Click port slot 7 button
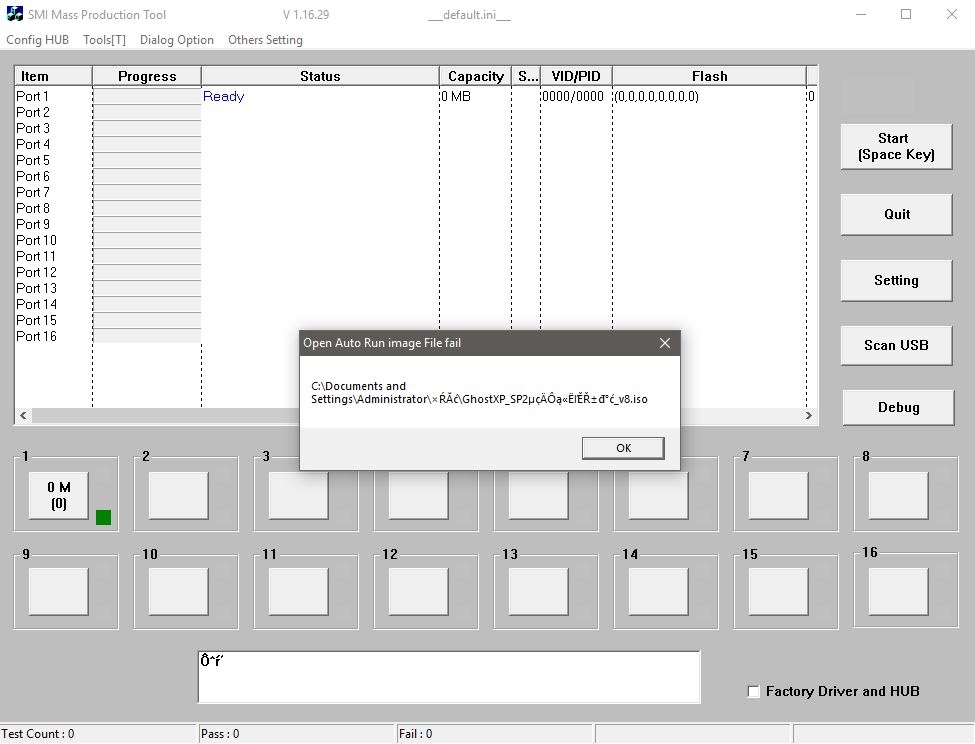The image size is (975, 744). click(779, 495)
